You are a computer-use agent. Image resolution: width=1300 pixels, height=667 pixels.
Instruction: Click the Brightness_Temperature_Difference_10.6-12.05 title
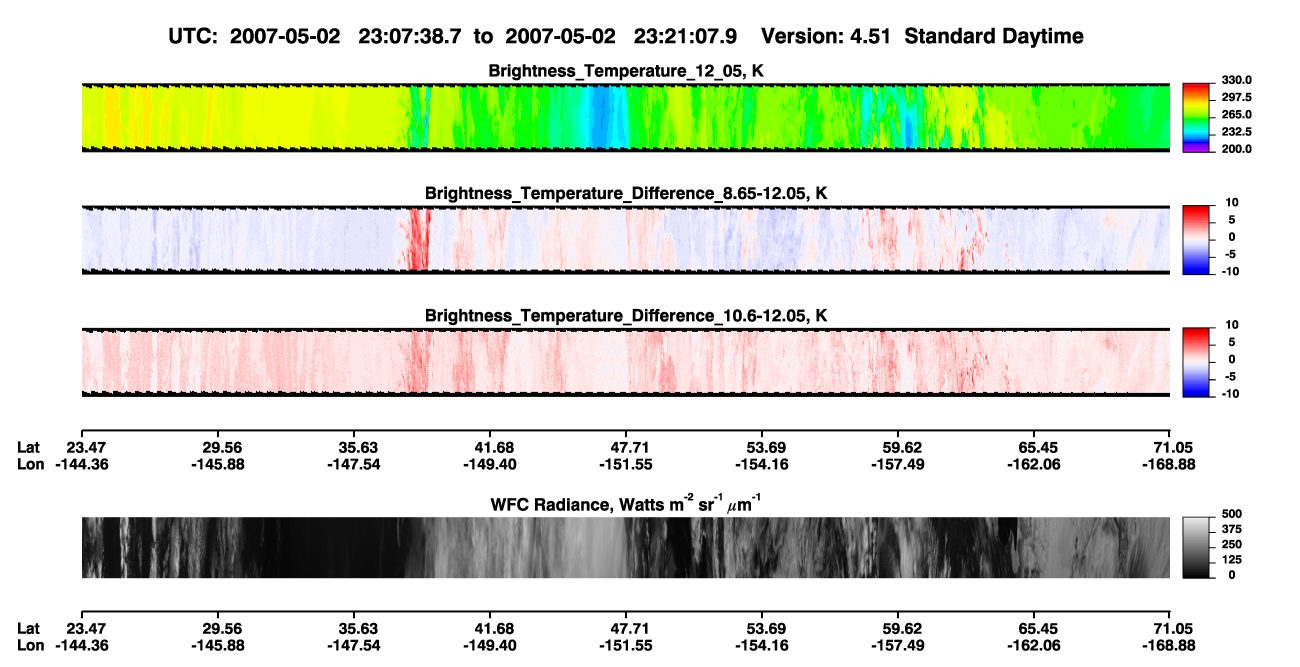[626, 315]
